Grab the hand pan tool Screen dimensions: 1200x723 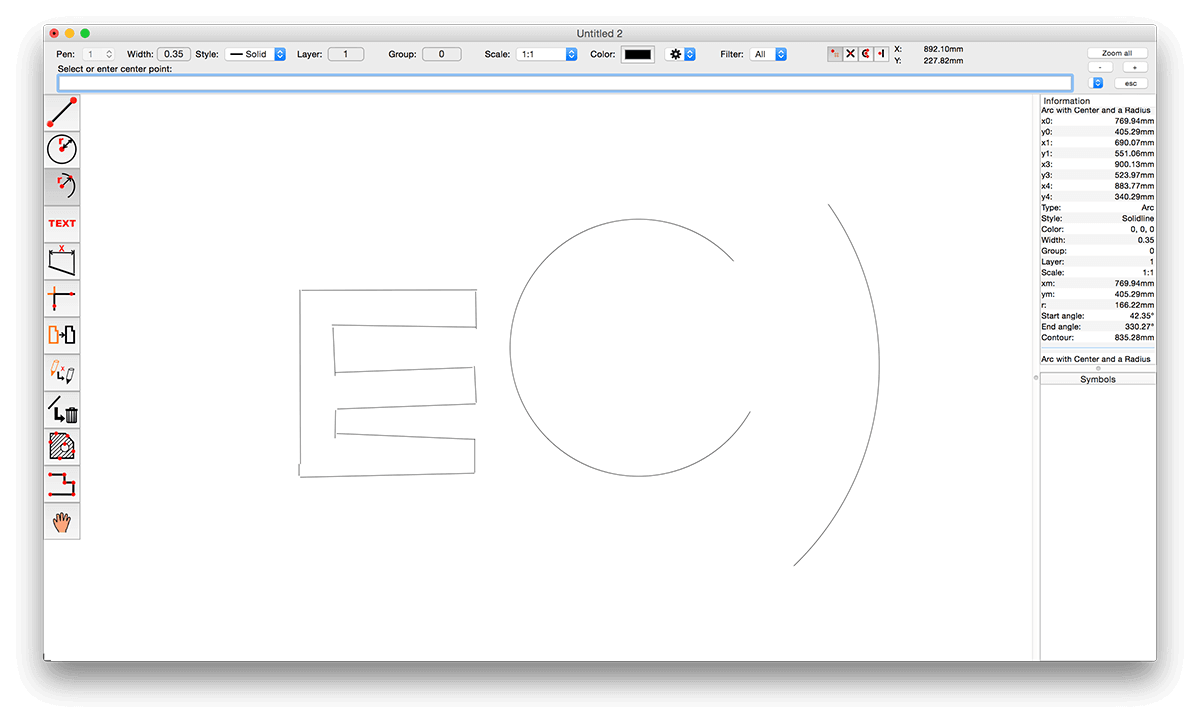click(61, 520)
